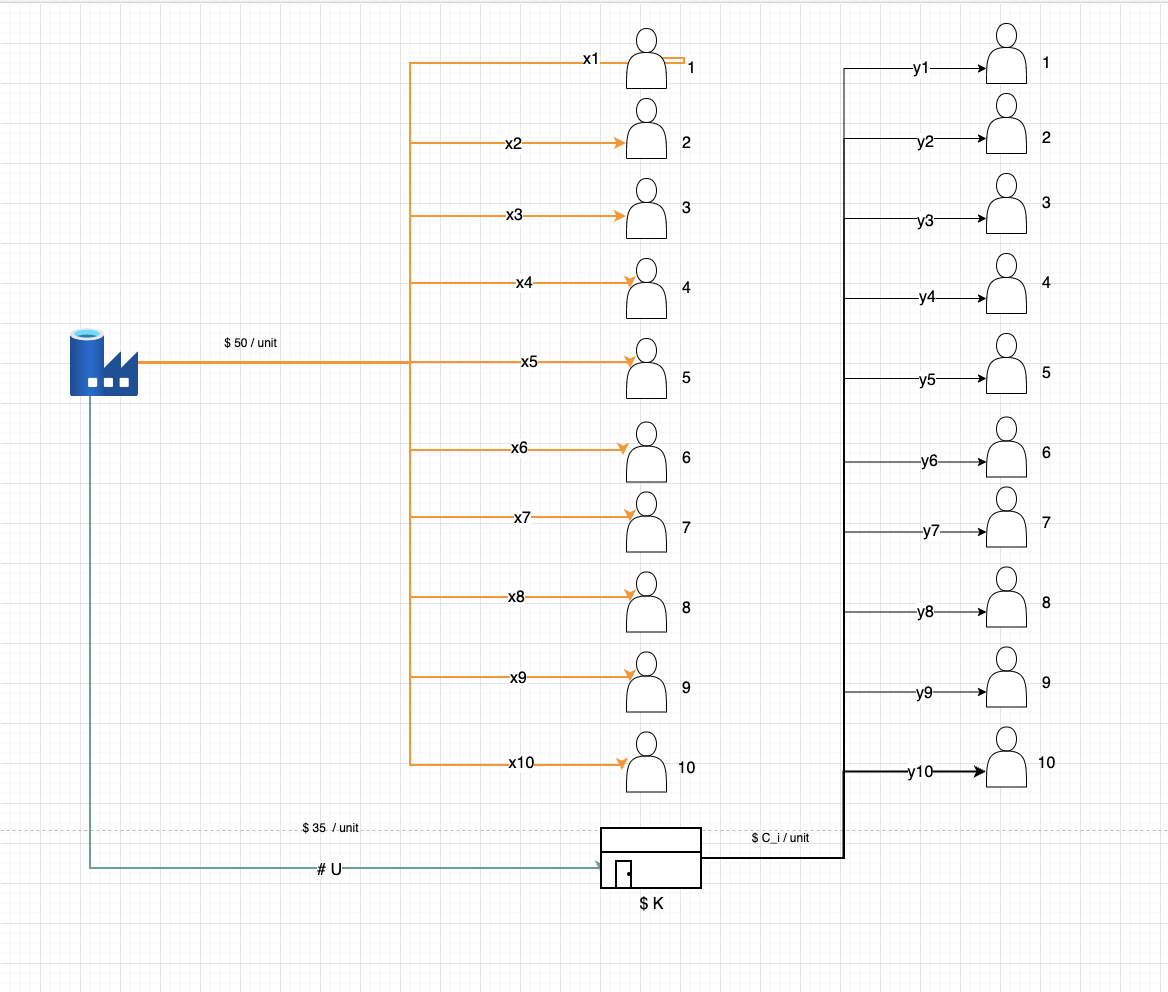Click the x7 edge label
The image size is (1168, 992).
[x=522, y=518]
